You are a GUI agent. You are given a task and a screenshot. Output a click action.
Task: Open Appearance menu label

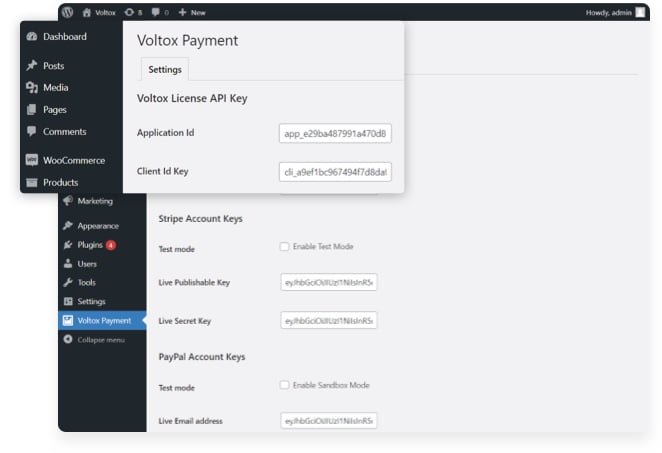(x=98, y=226)
